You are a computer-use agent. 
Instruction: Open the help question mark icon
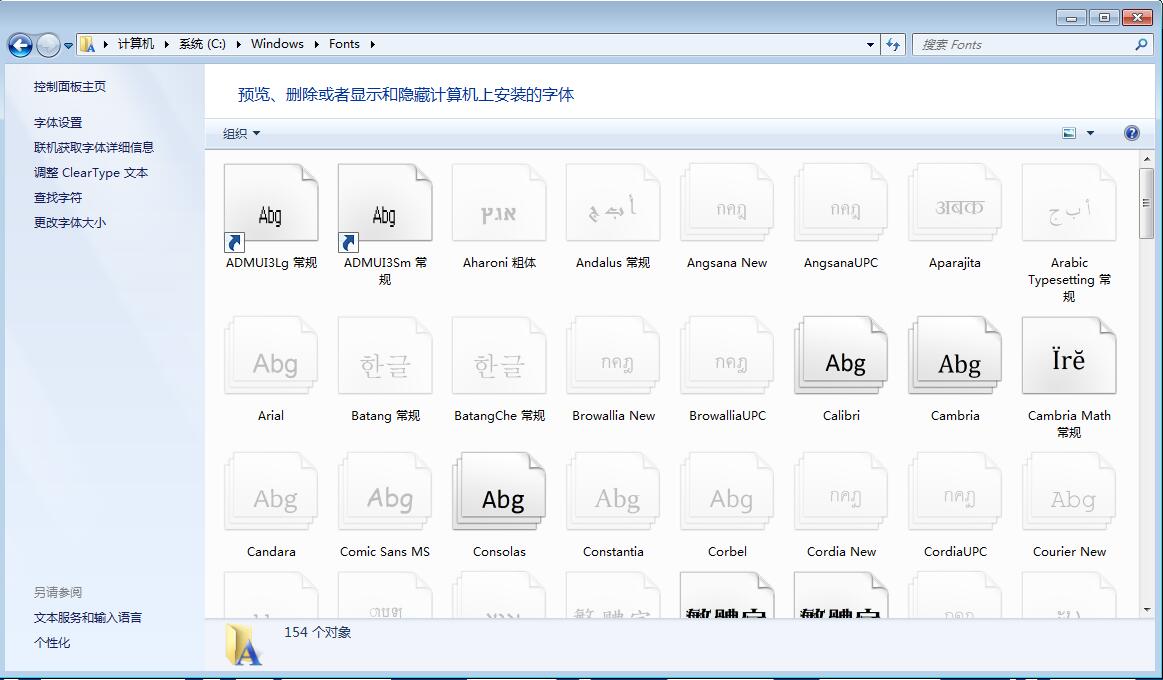1132,133
